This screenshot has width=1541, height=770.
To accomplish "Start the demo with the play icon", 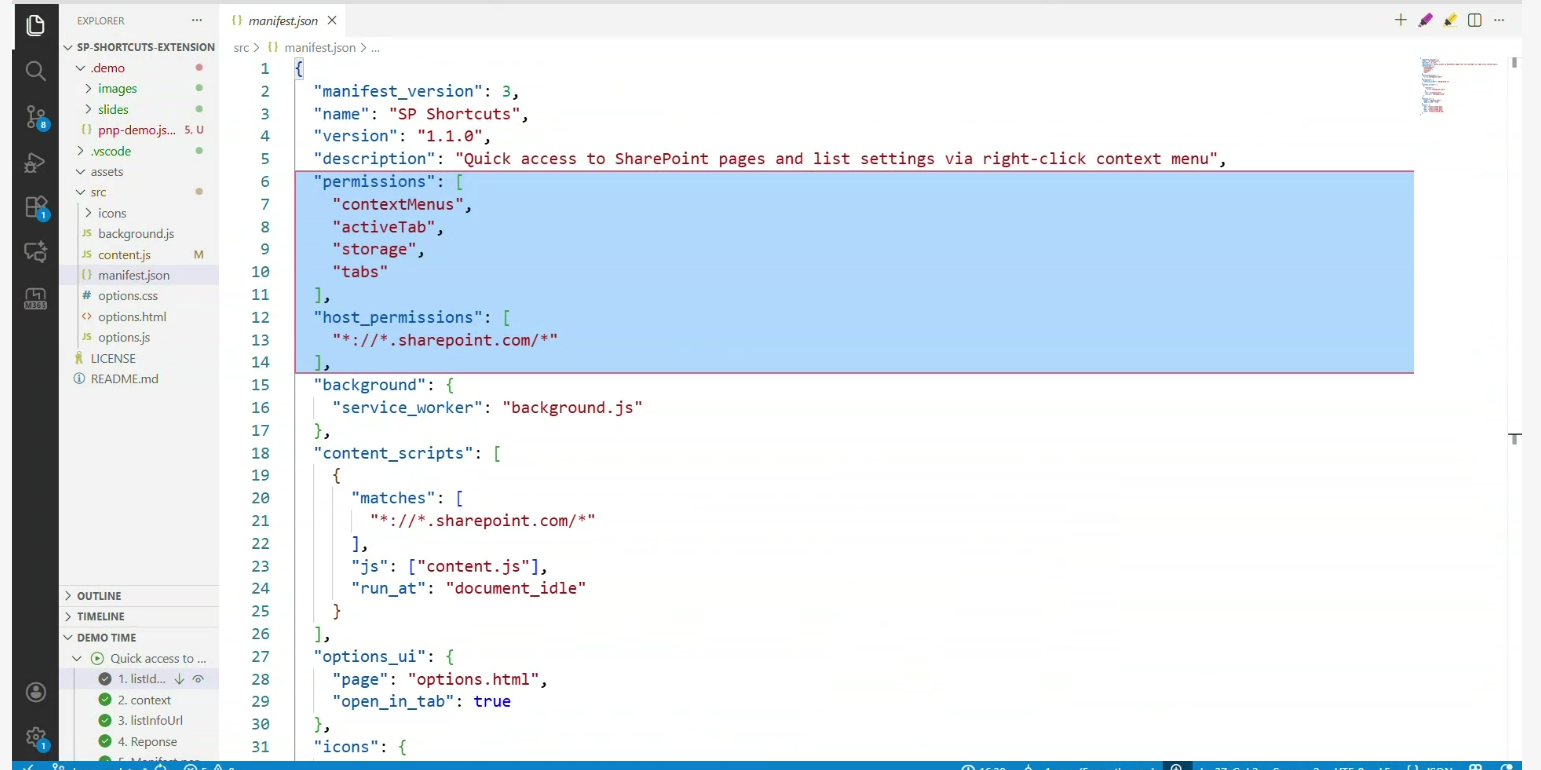I will (x=97, y=659).
